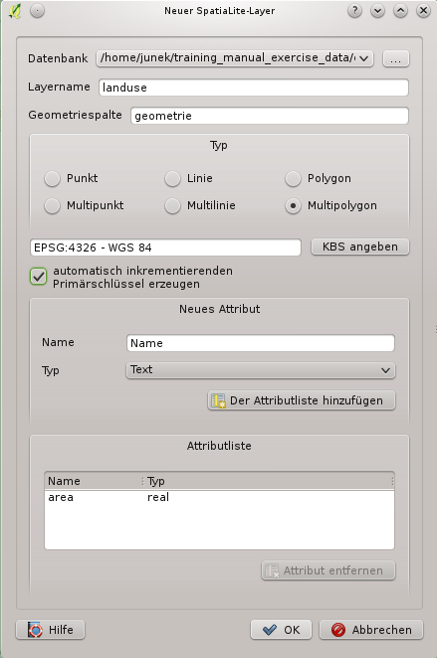Select Multipunkt geometry option

52,206
